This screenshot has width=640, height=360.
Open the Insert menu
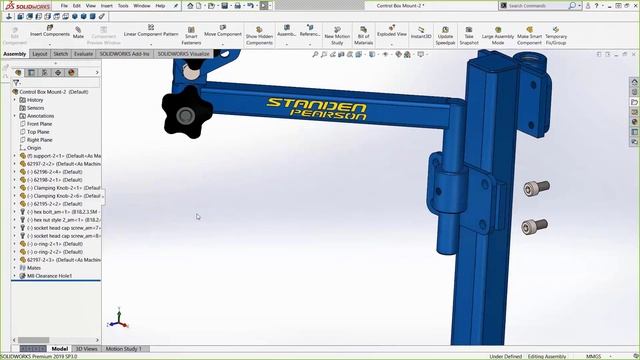point(107,6)
